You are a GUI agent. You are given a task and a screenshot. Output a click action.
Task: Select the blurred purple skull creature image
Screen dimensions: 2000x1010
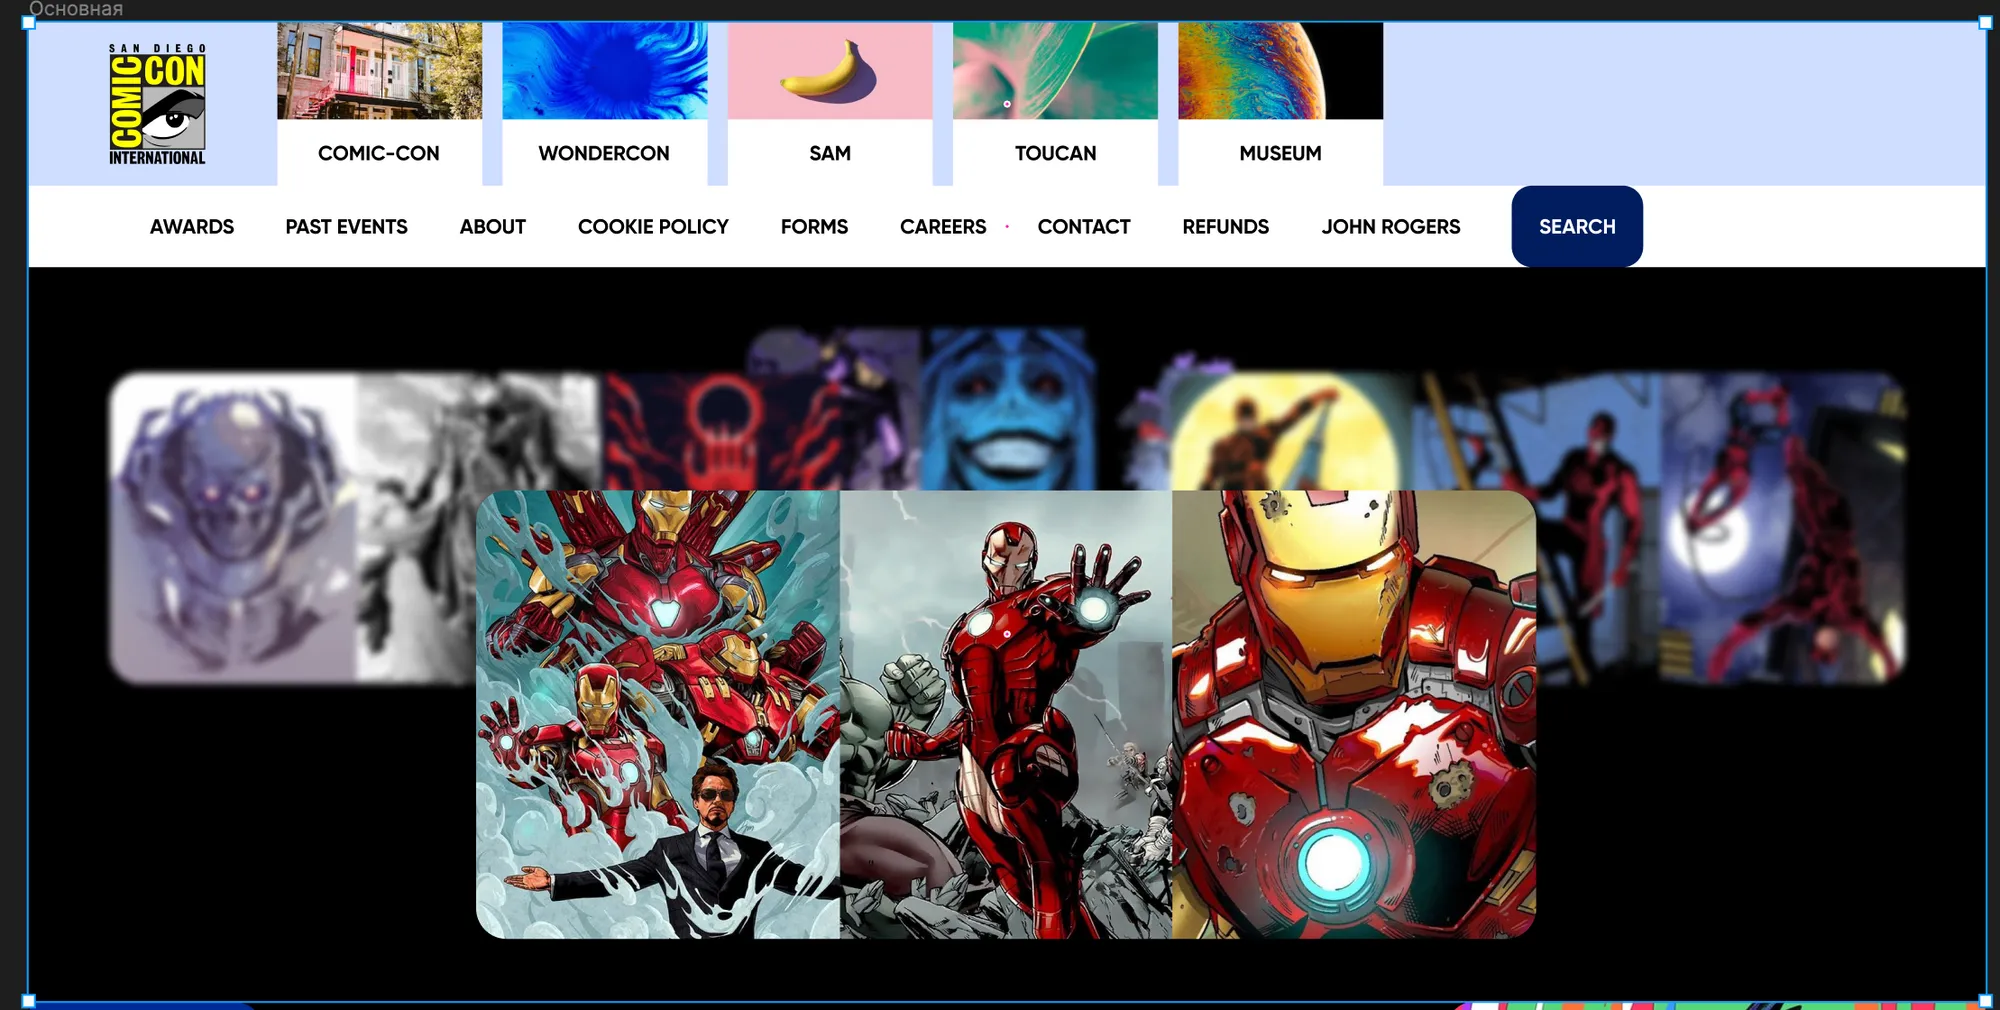pos(232,528)
